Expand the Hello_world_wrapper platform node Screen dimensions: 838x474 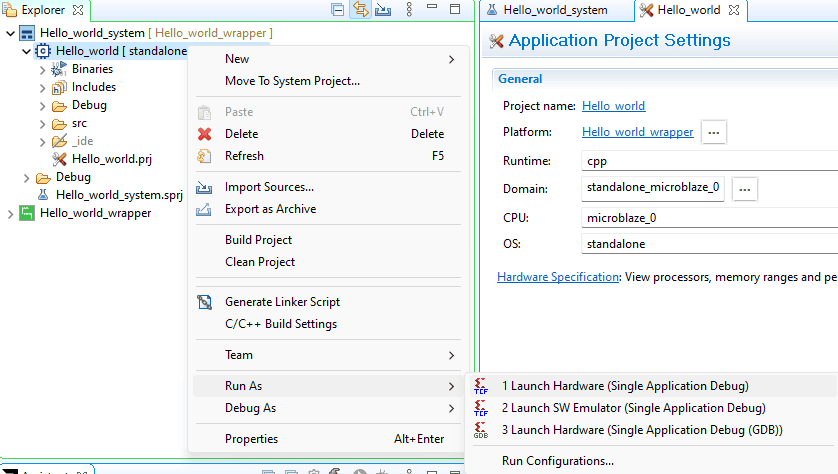click(10, 213)
